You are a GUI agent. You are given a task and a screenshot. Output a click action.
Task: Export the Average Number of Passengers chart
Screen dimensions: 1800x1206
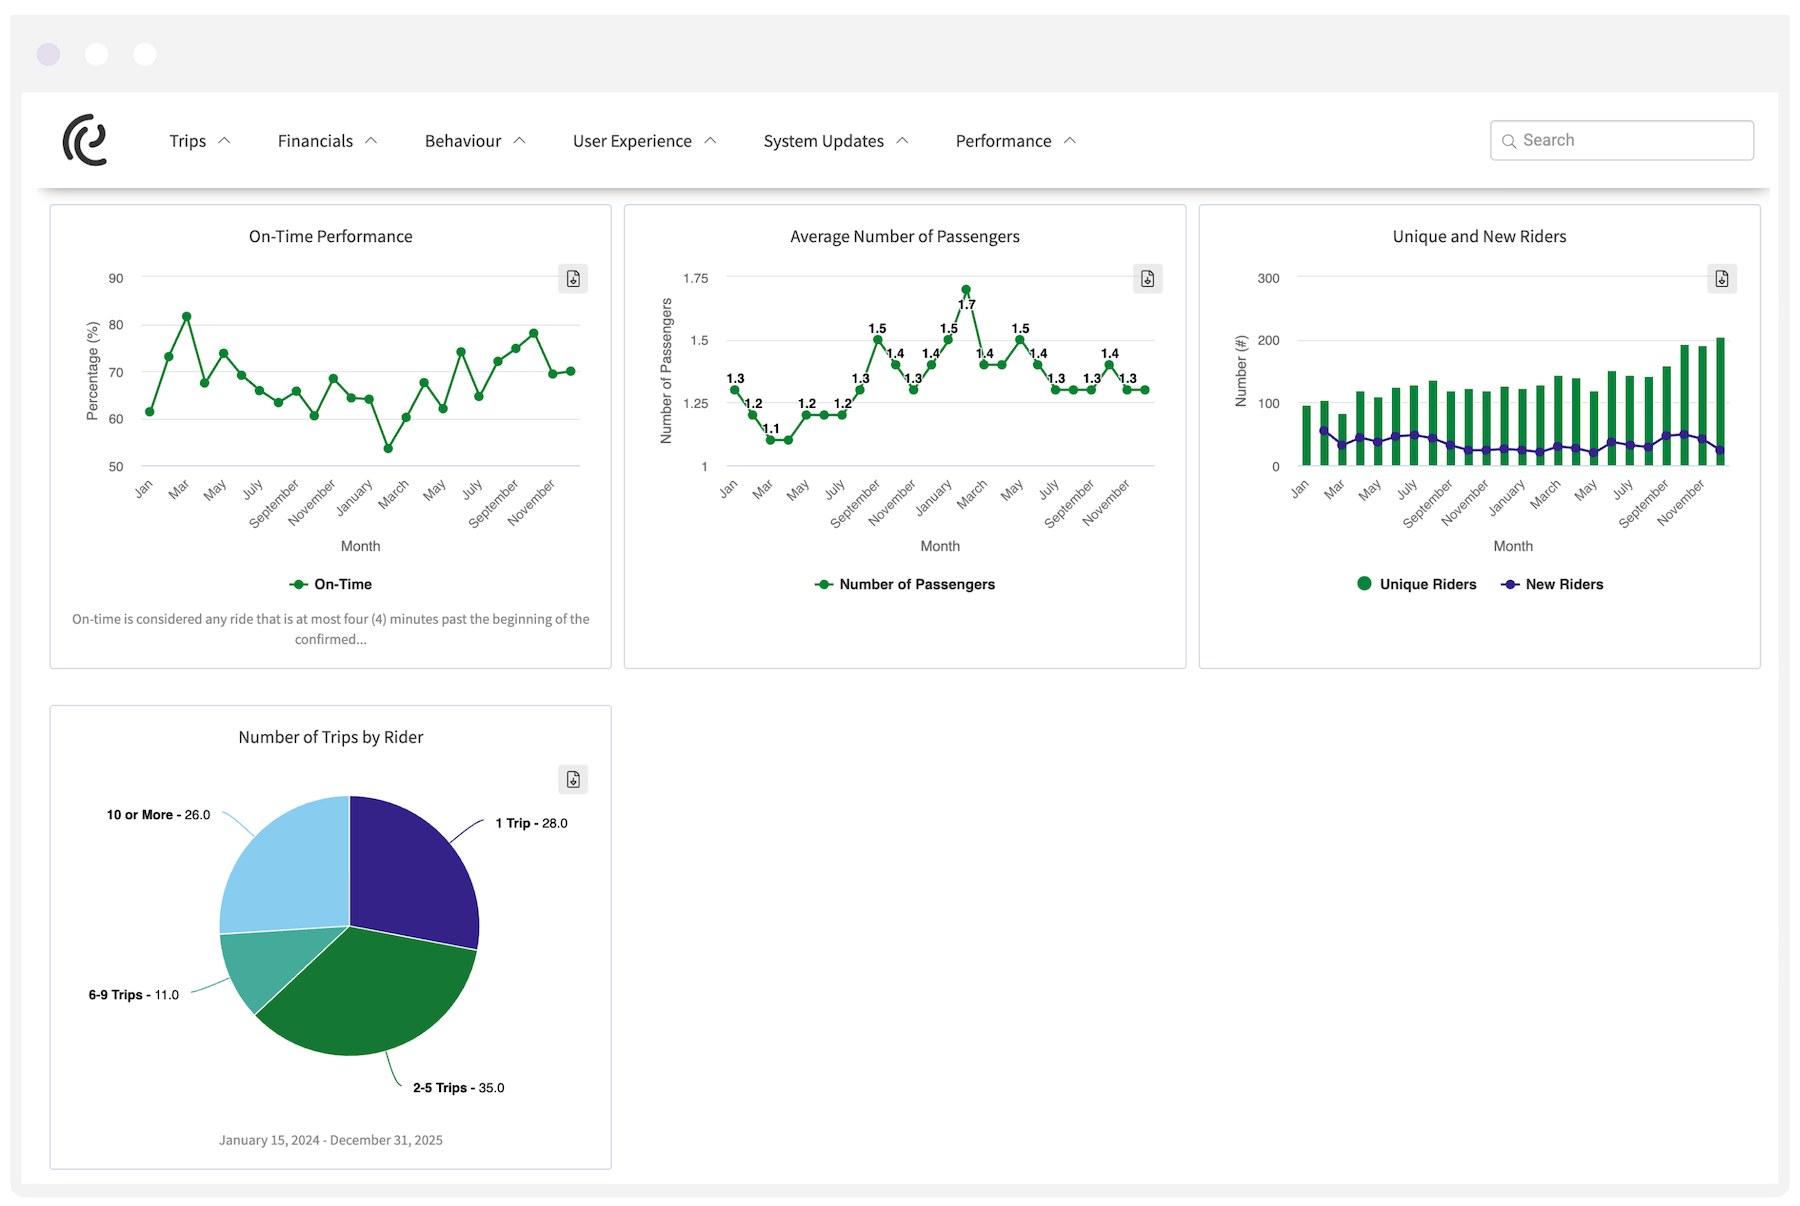(1147, 279)
